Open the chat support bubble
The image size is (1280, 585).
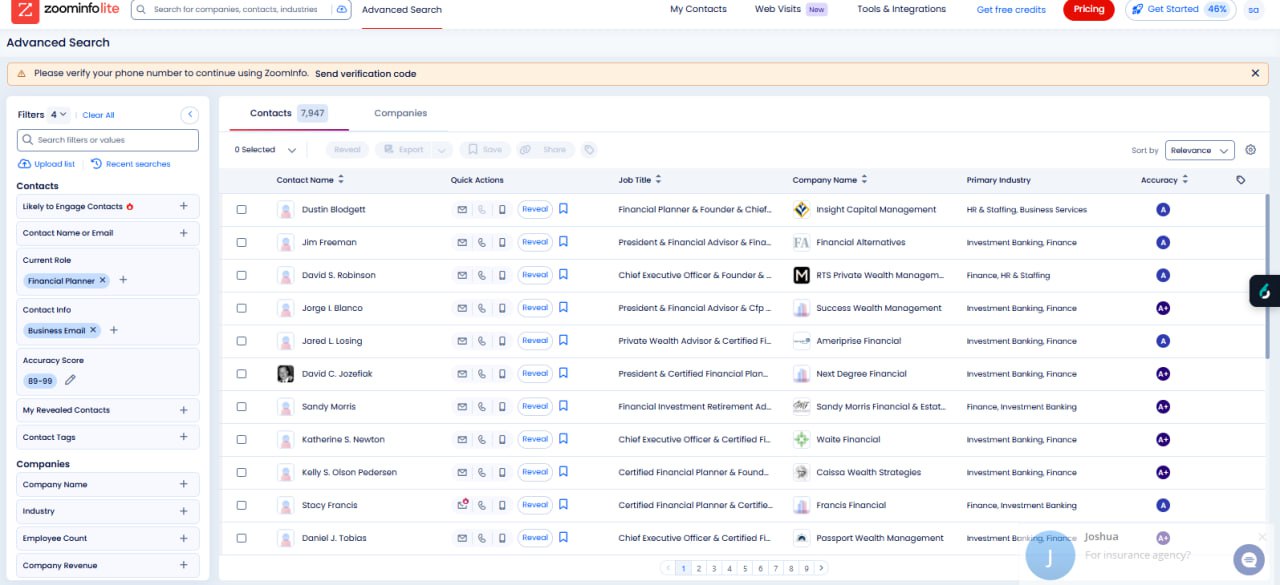[x=1247, y=560]
